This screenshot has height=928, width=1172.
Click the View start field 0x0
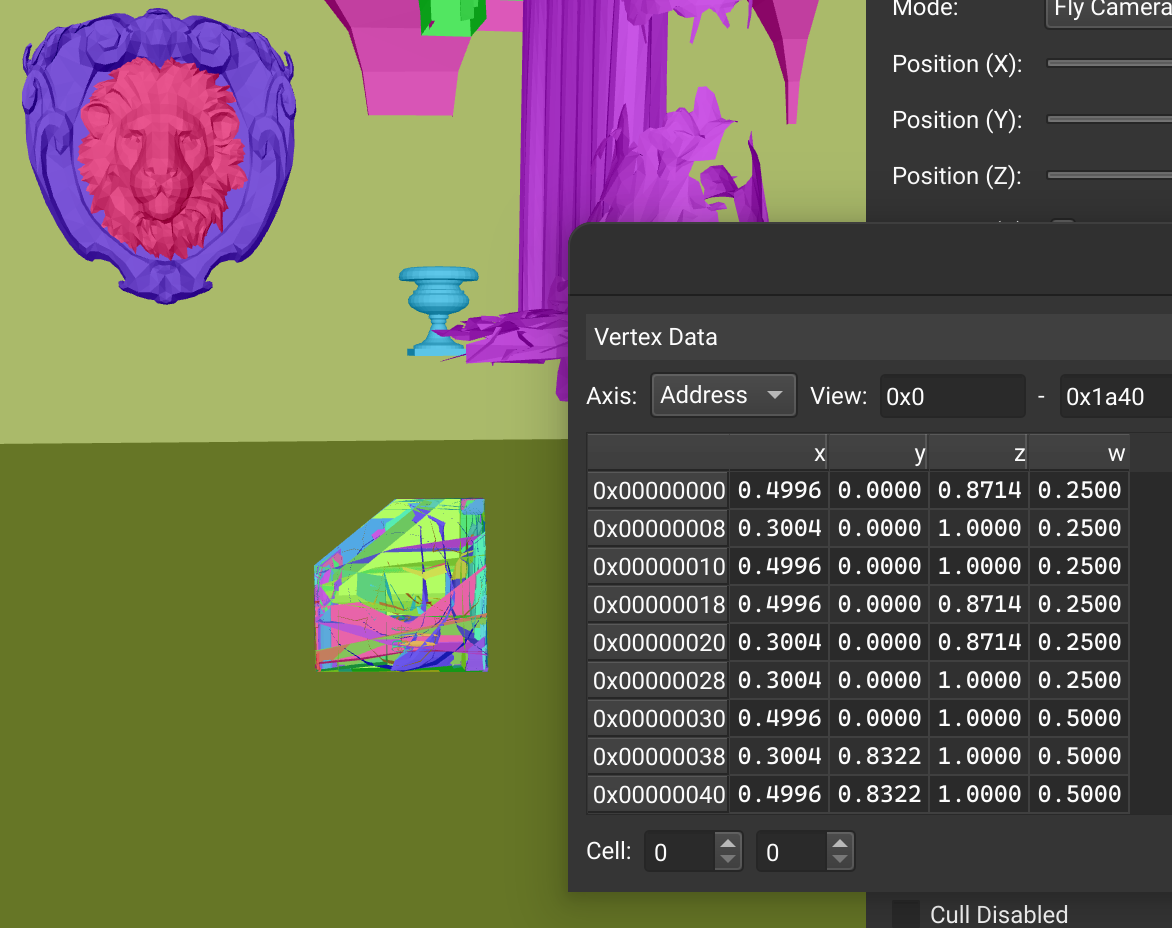[x=952, y=396]
